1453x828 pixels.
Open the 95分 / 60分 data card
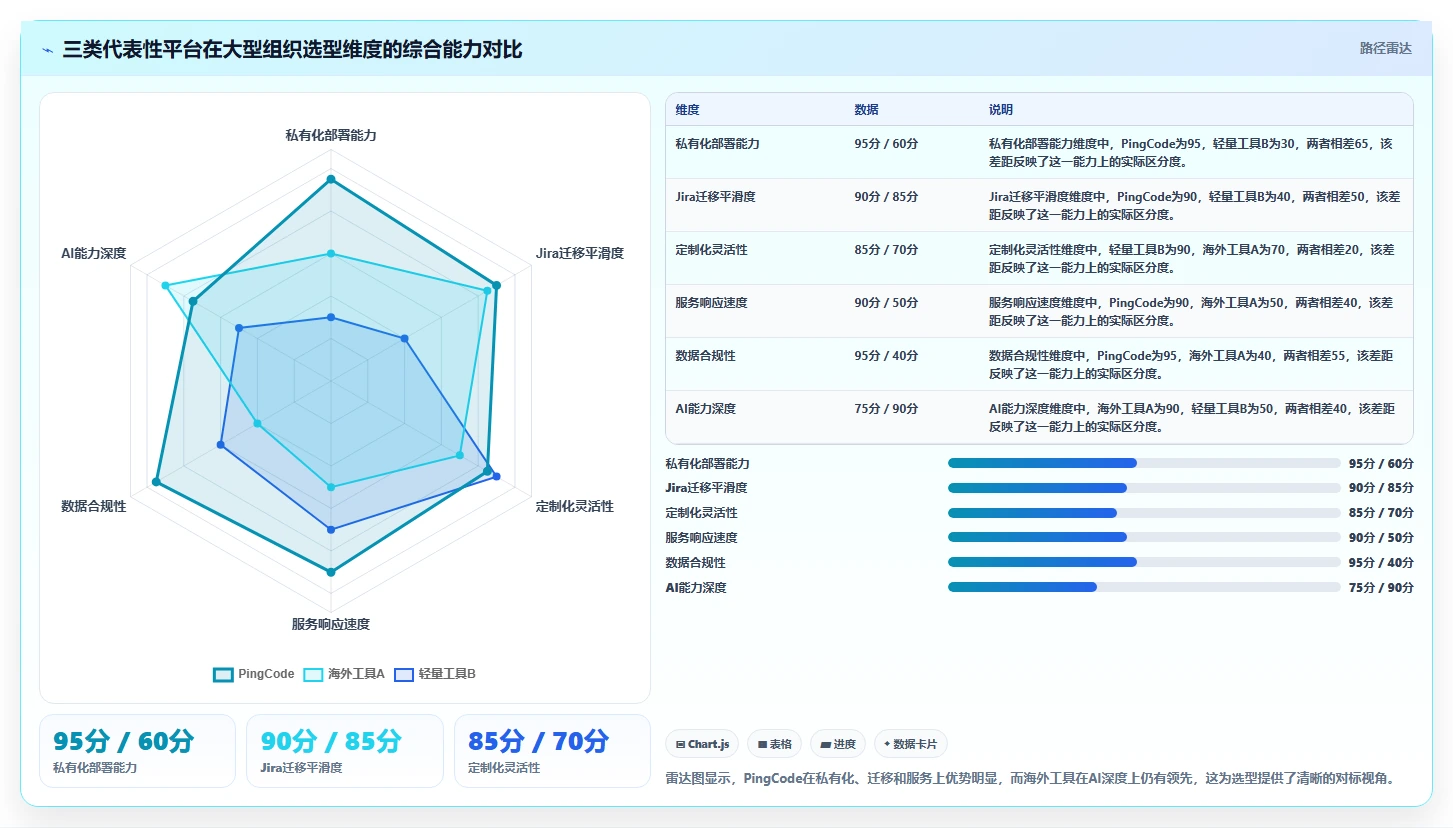click(137, 751)
